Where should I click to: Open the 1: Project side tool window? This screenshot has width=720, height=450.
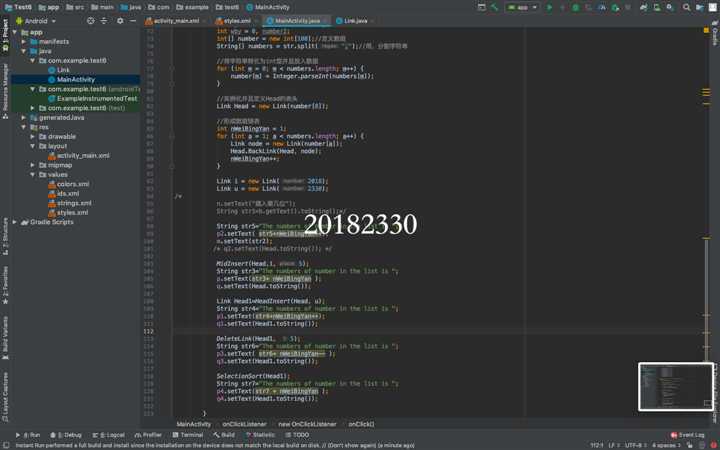tap(5, 37)
